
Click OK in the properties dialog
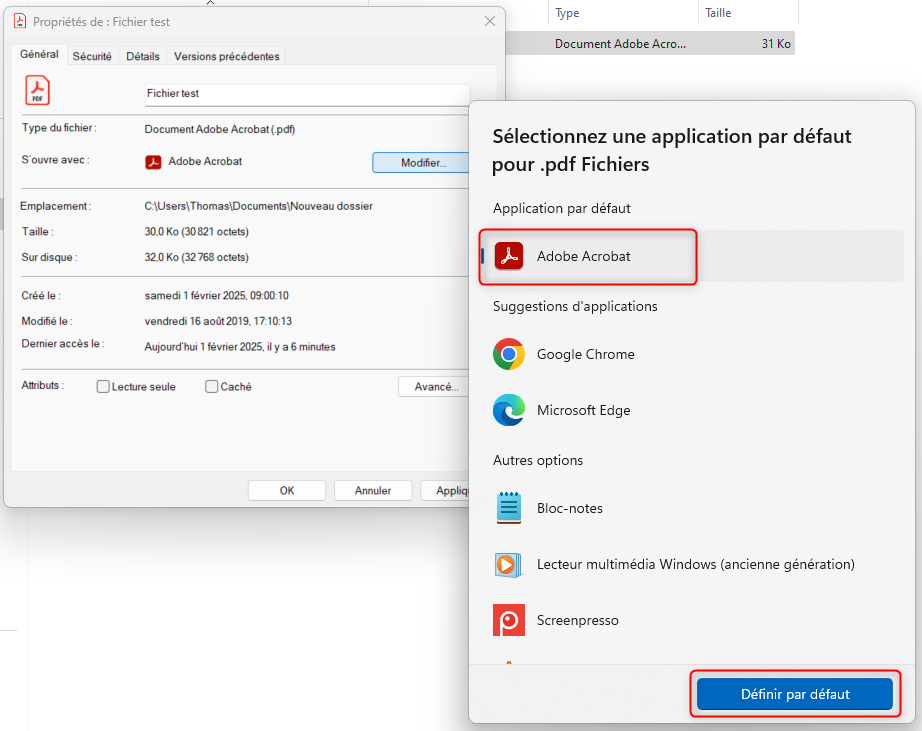pos(287,491)
